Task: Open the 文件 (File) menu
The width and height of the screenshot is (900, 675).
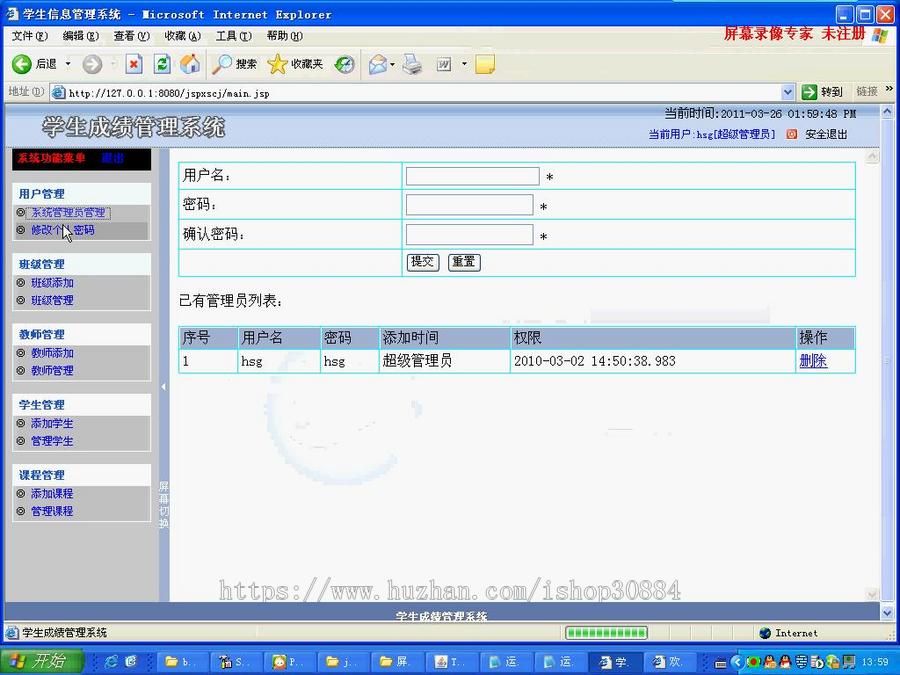Action: (28, 36)
